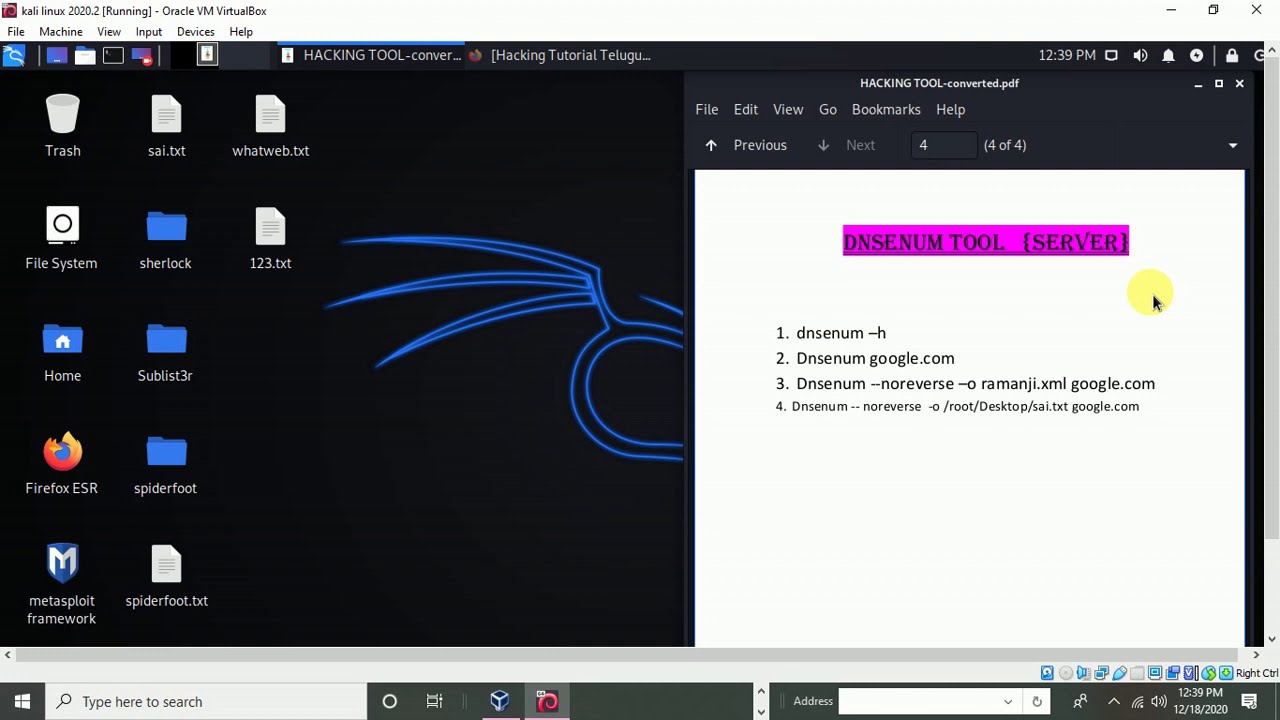Open the PDF viewer Help menu
This screenshot has width=1280, height=720.
950,109
